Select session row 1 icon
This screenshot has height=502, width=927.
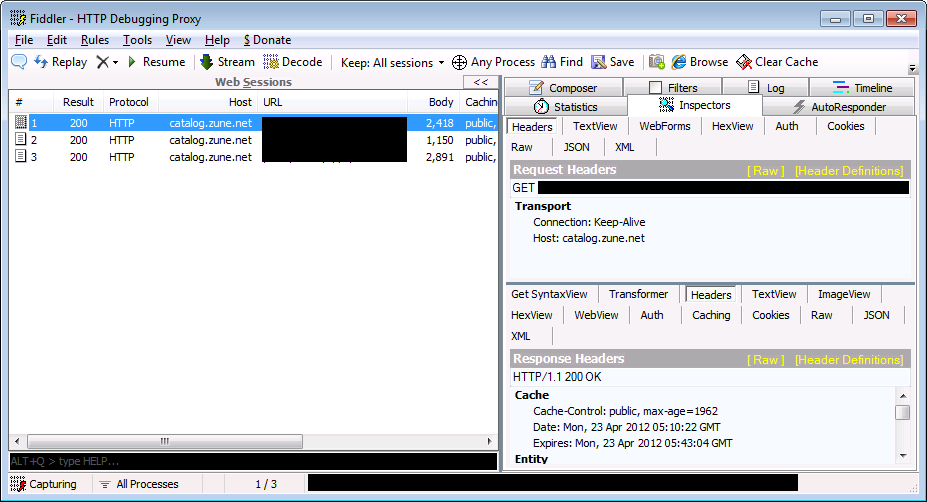pyautogui.click(x=21, y=122)
